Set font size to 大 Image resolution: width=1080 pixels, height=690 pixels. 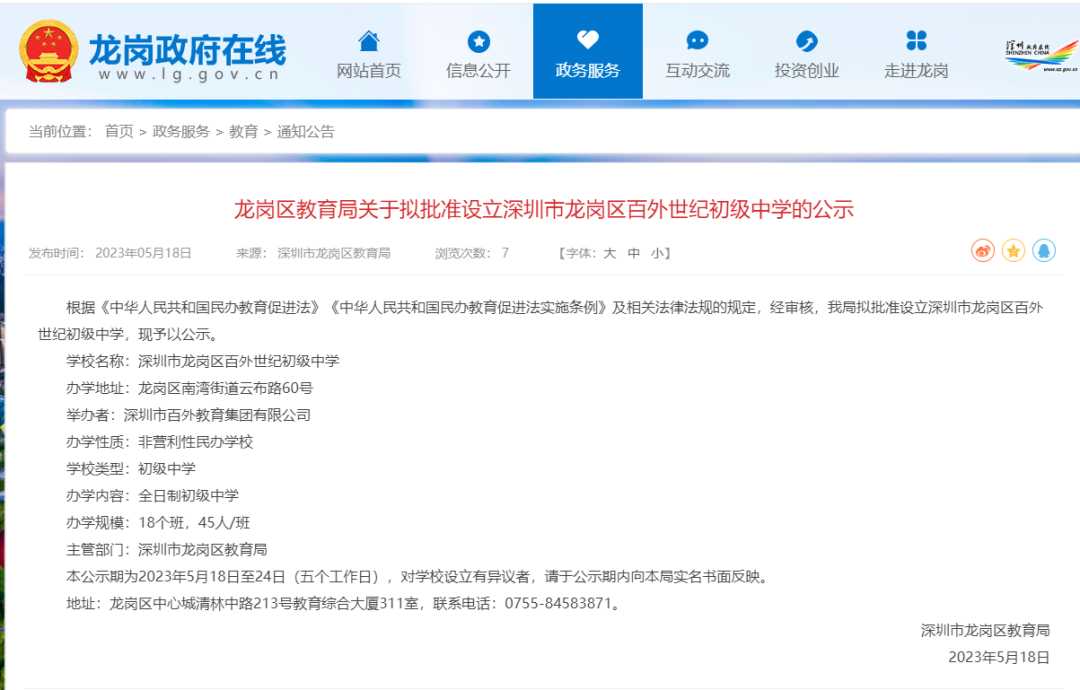610,253
